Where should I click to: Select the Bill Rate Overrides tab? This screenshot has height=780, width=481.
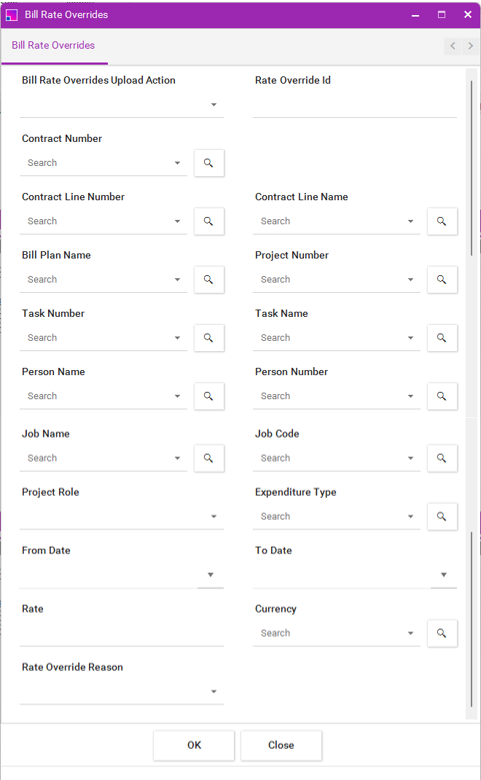pos(53,45)
